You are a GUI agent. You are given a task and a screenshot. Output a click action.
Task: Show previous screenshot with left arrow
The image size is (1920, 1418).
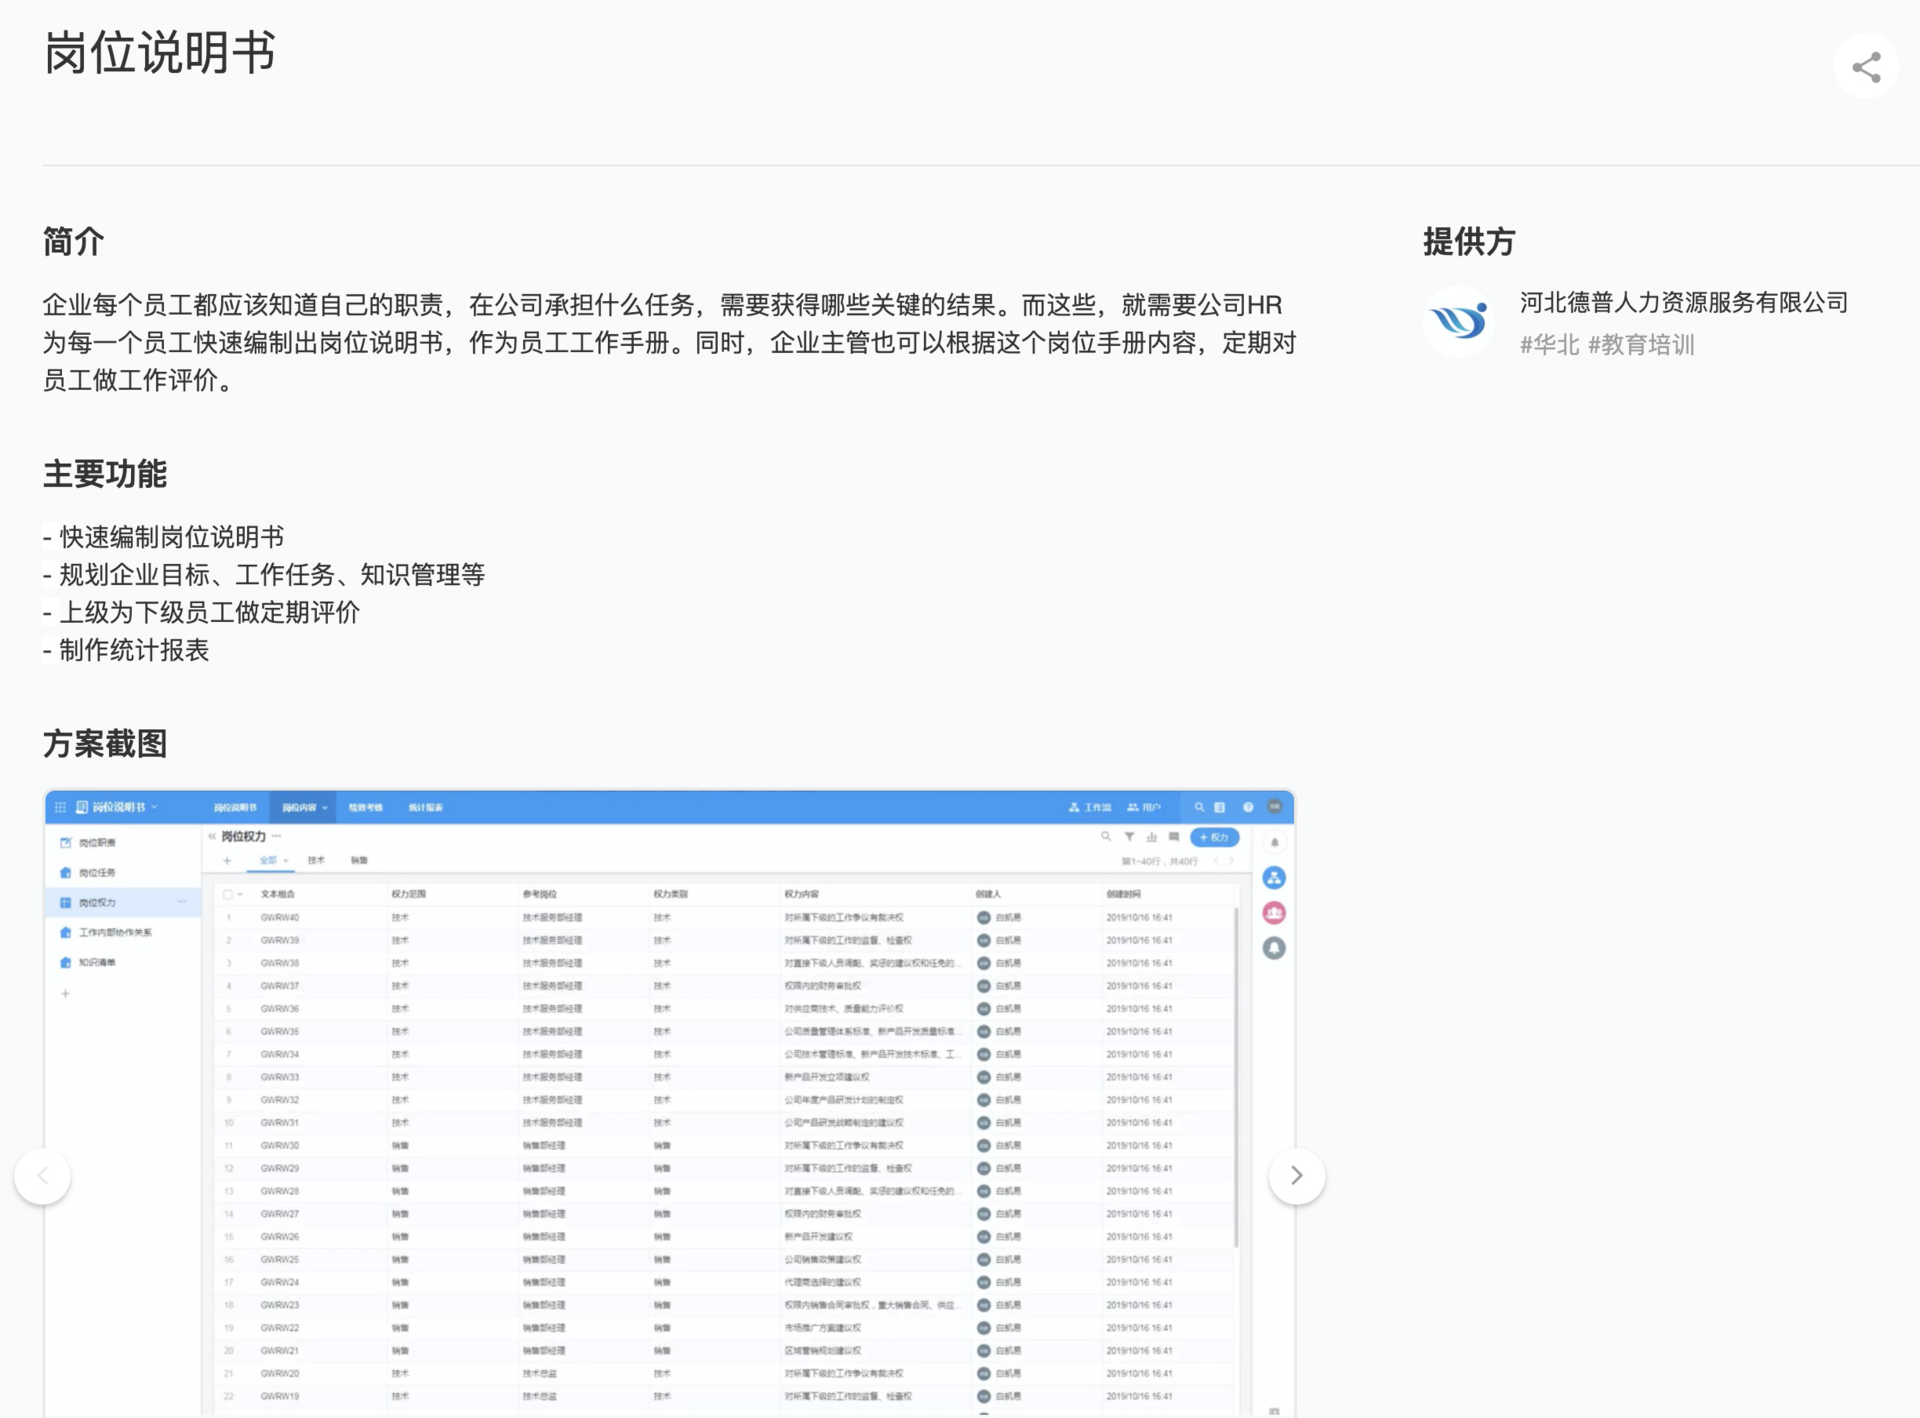click(x=43, y=1176)
